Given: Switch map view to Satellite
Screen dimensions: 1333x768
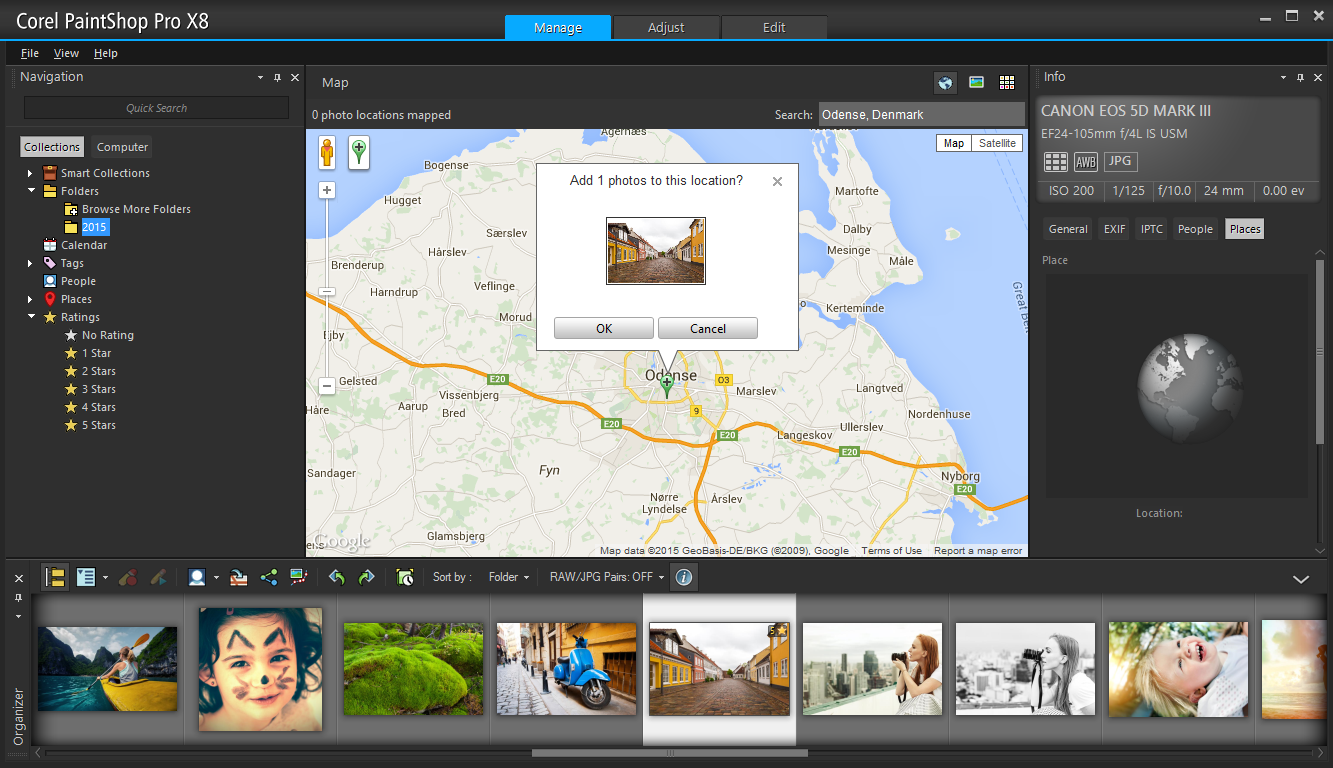Looking at the screenshot, I should [x=996, y=143].
